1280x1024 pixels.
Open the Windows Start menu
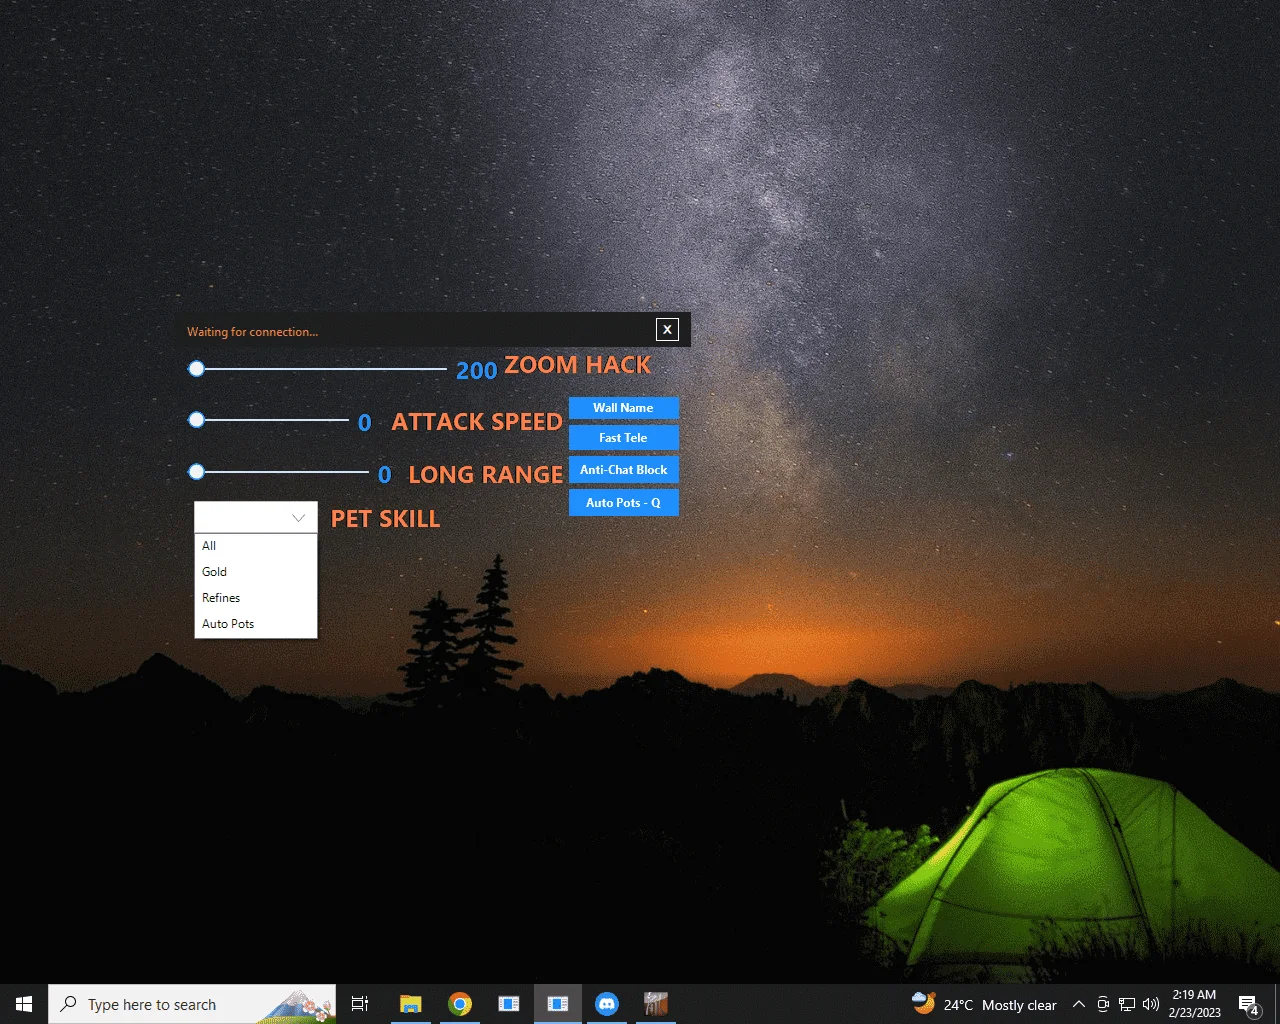[x=24, y=1004]
